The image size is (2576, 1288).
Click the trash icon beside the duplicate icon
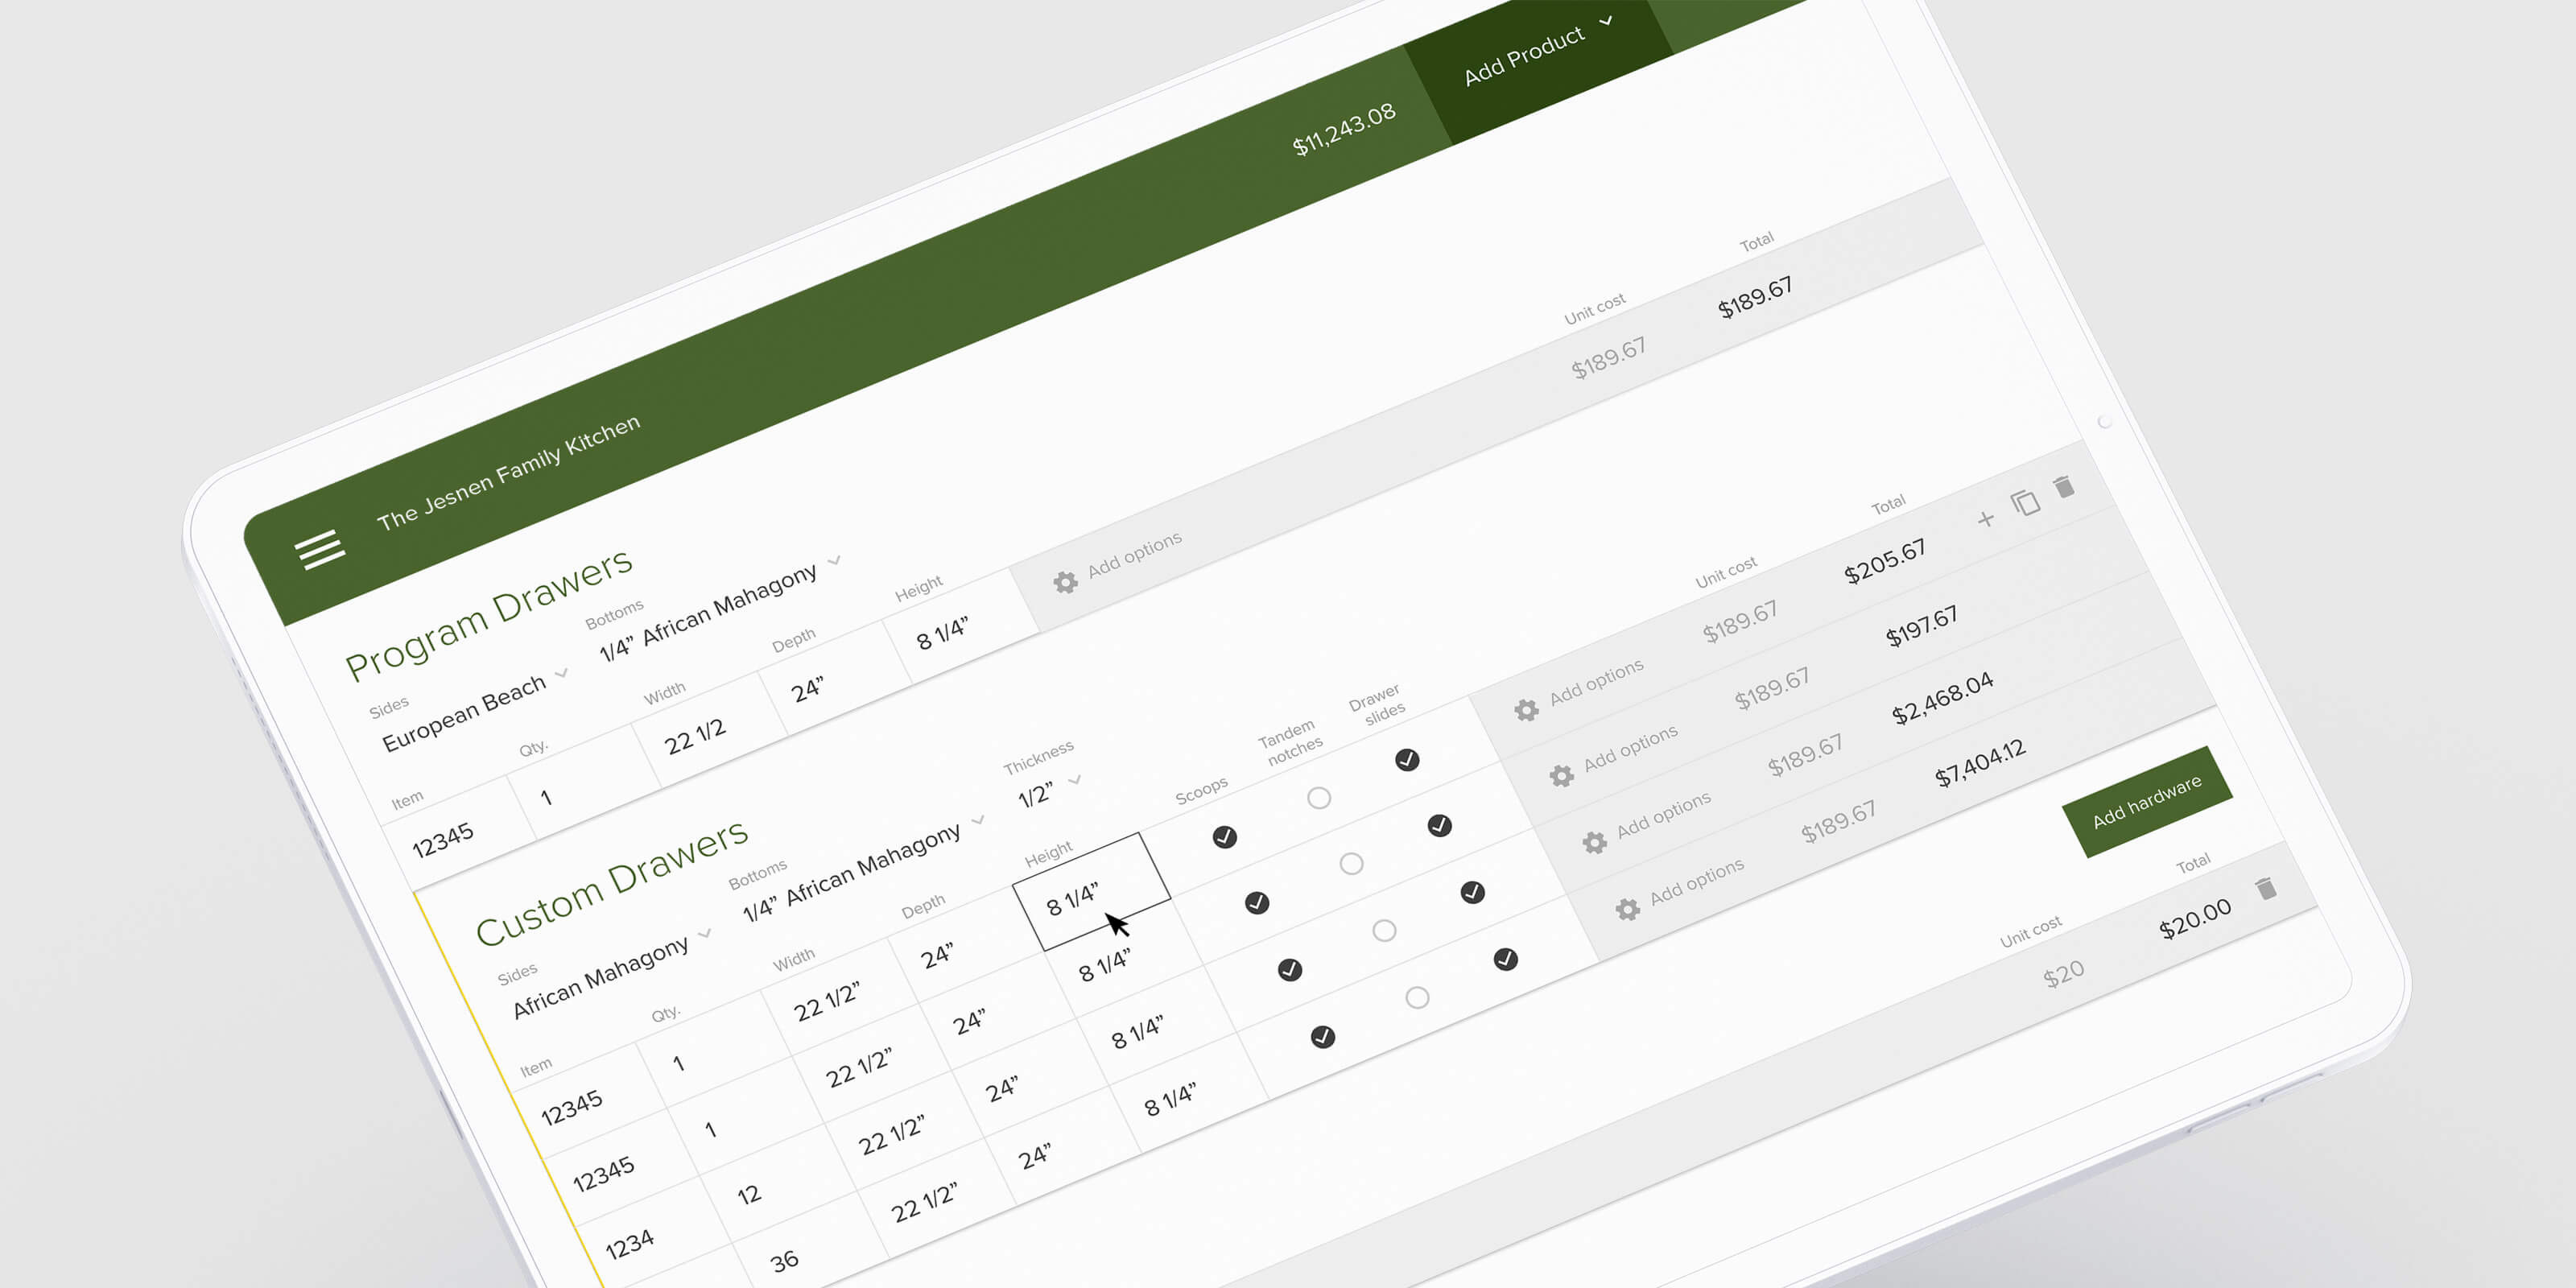[x=2063, y=487]
